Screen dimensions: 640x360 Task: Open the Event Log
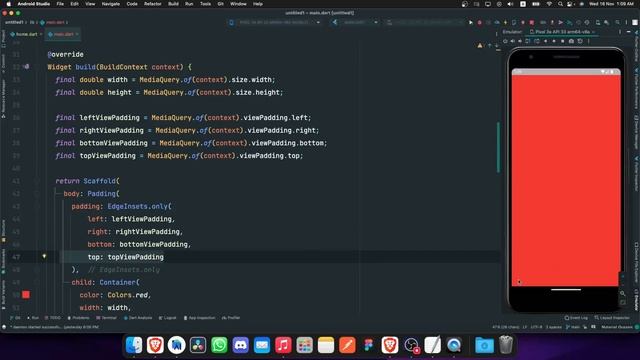576,318
